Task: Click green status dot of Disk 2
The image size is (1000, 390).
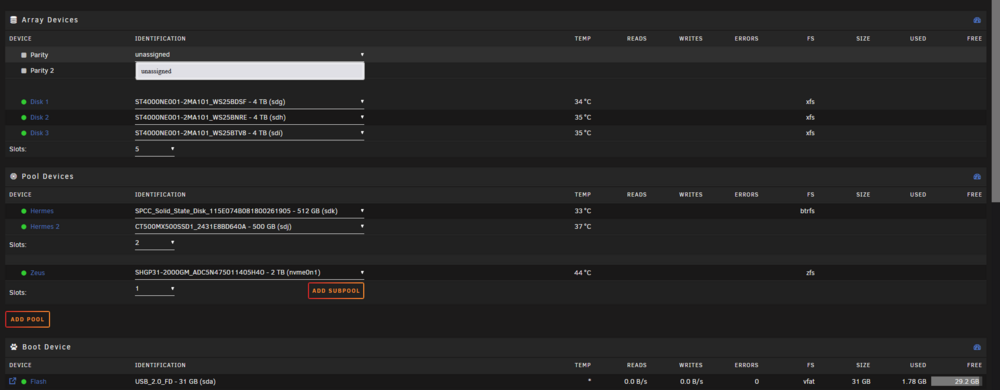Action: point(24,118)
